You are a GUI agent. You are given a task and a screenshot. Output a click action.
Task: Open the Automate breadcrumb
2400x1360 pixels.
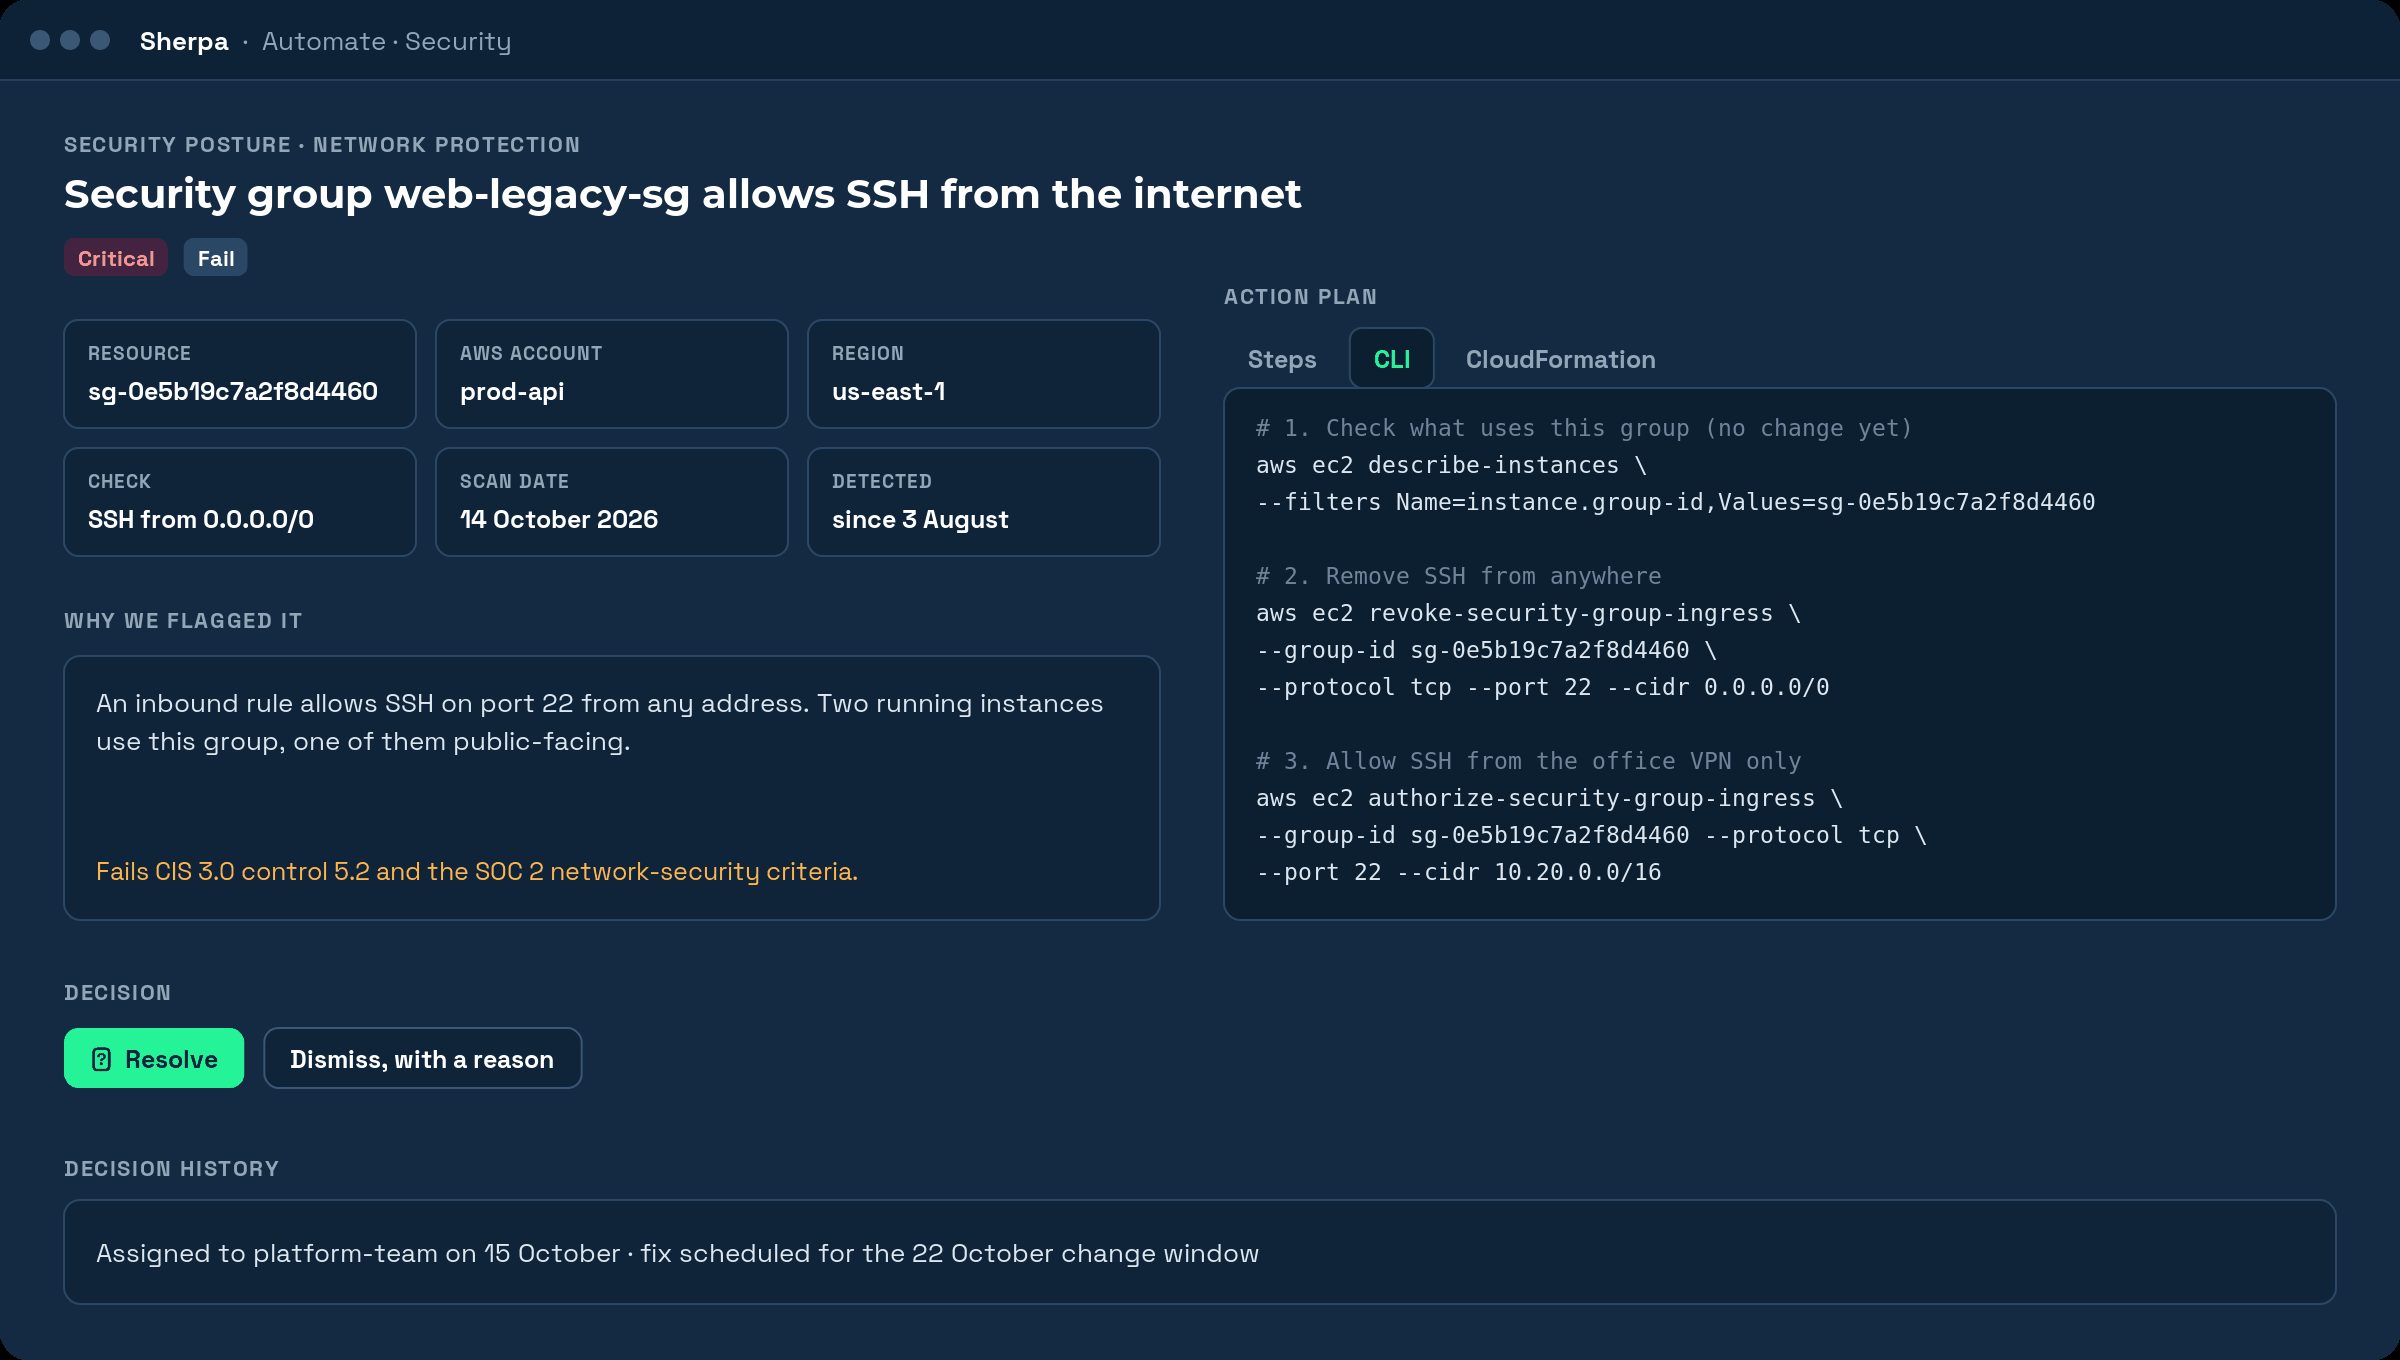pos(324,41)
